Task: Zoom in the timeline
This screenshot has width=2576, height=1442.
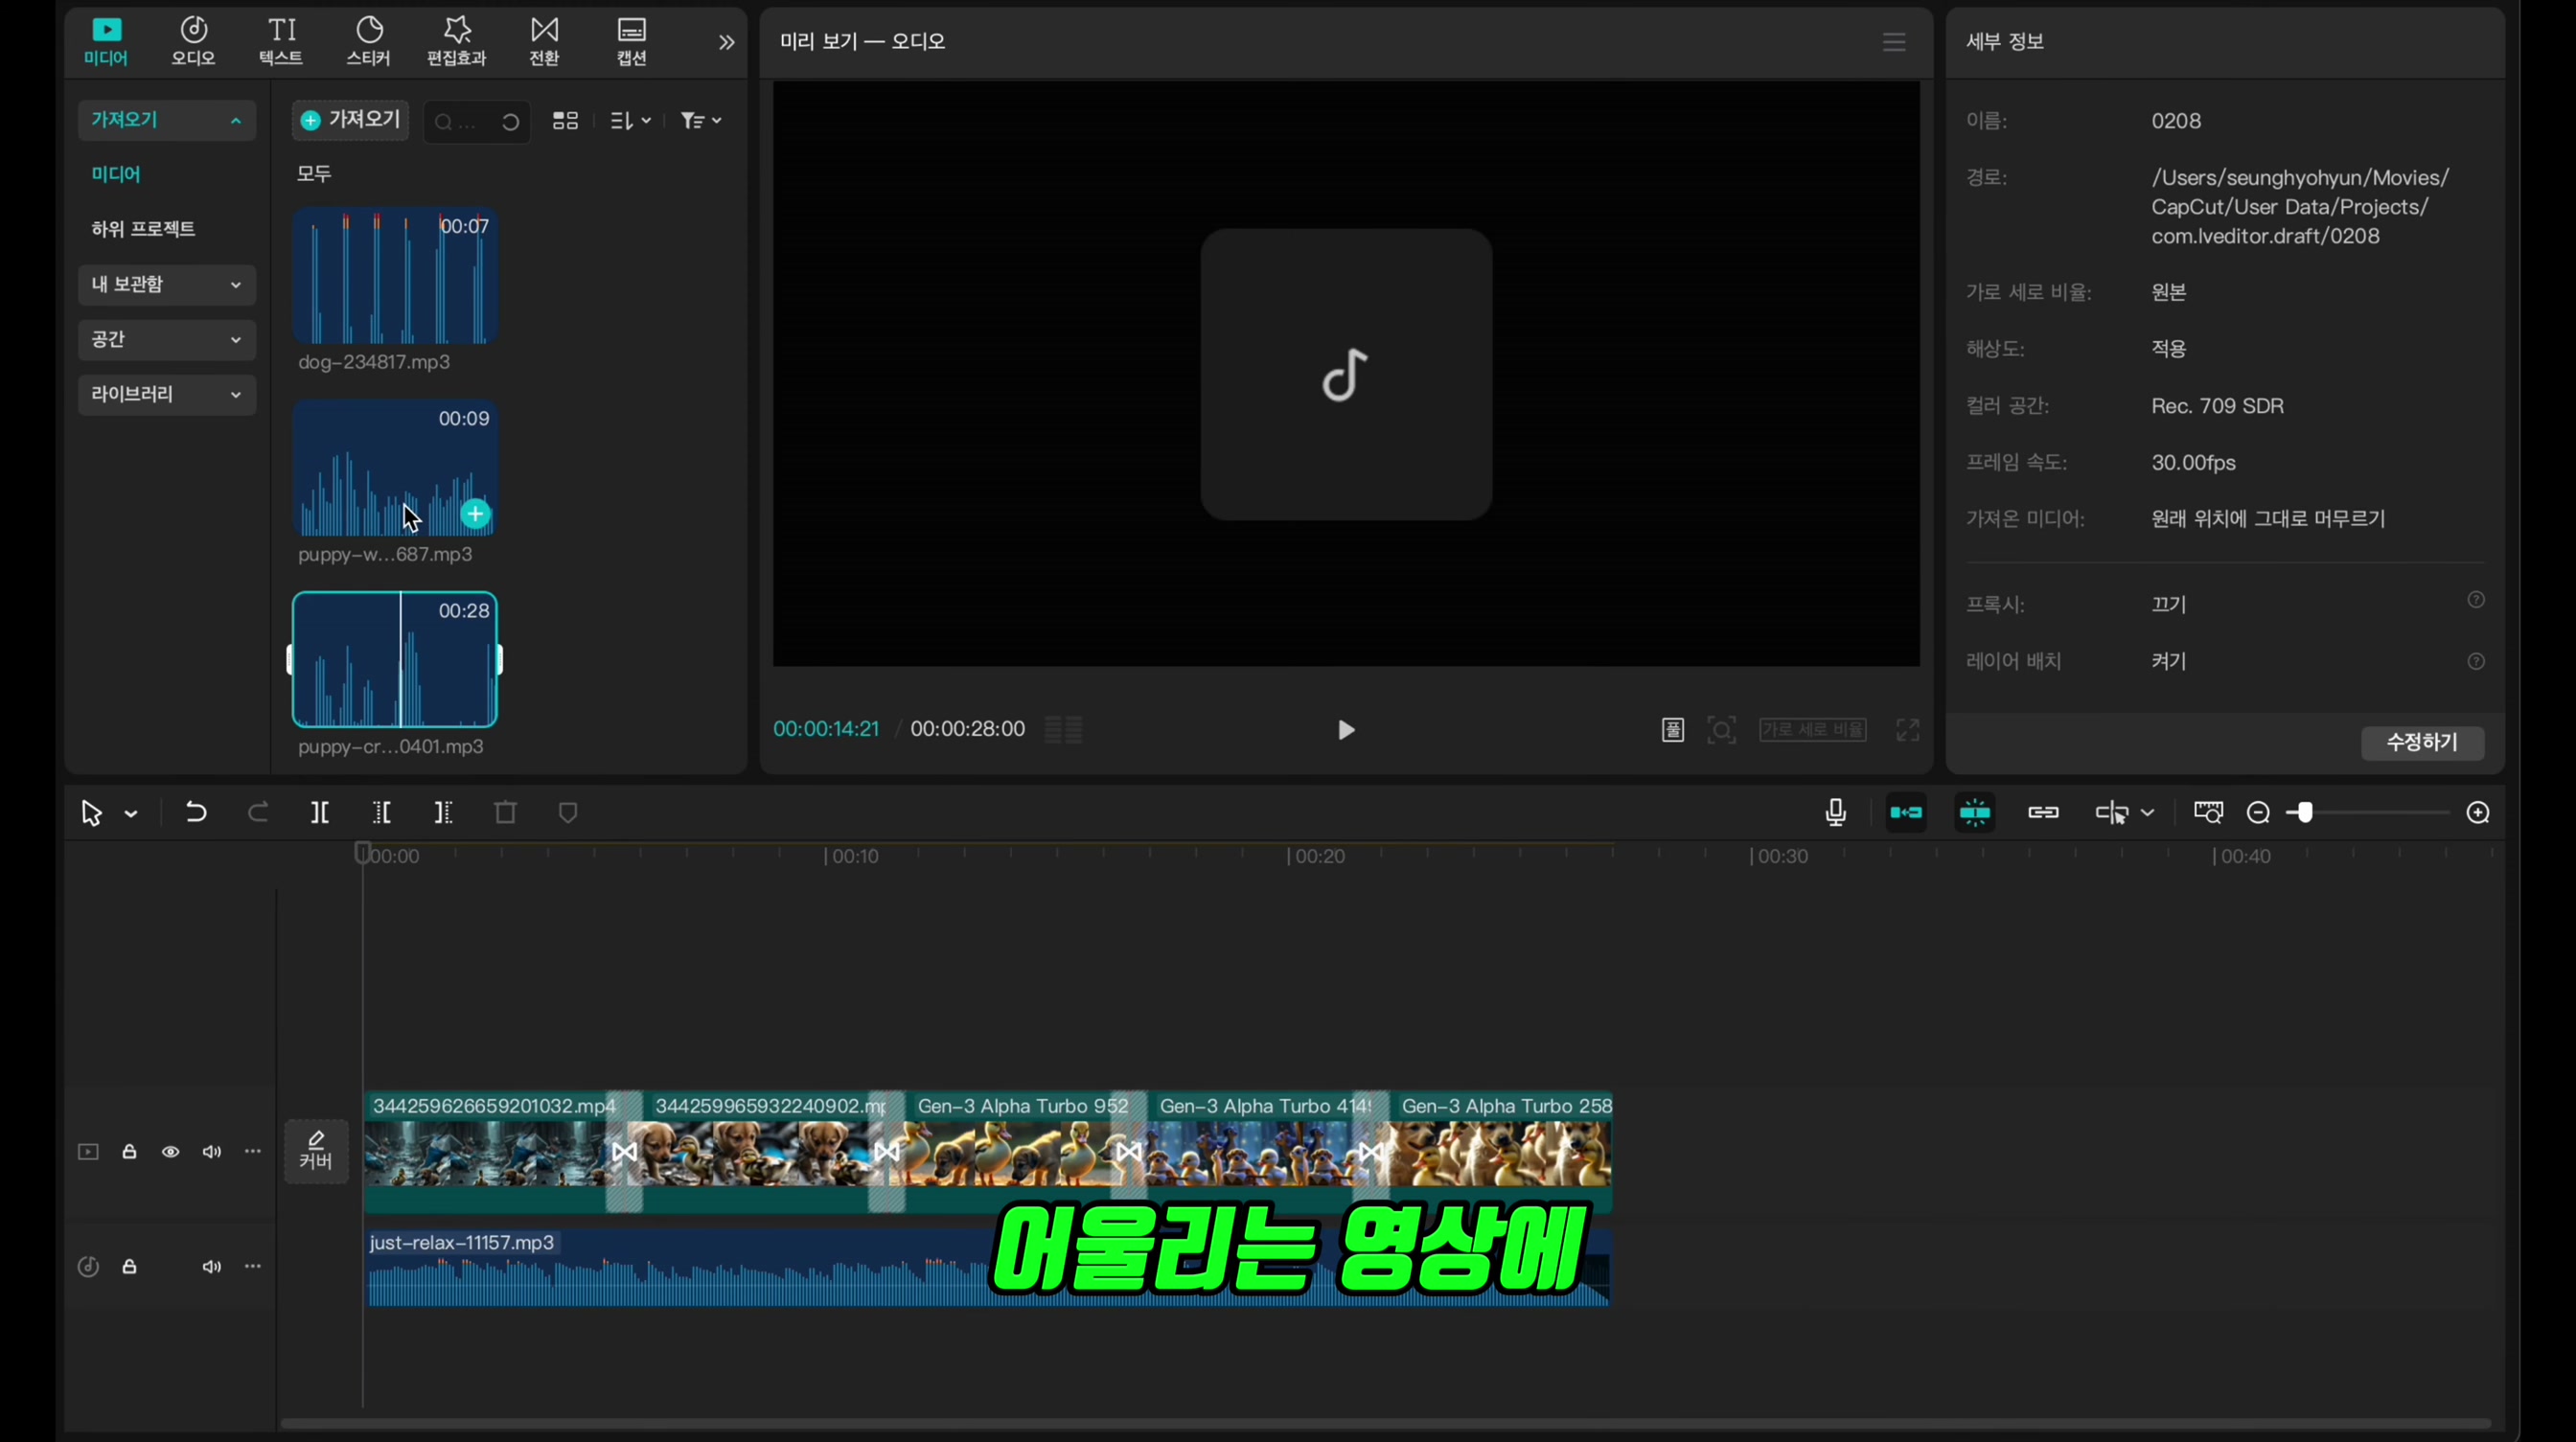Action: click(2478, 813)
